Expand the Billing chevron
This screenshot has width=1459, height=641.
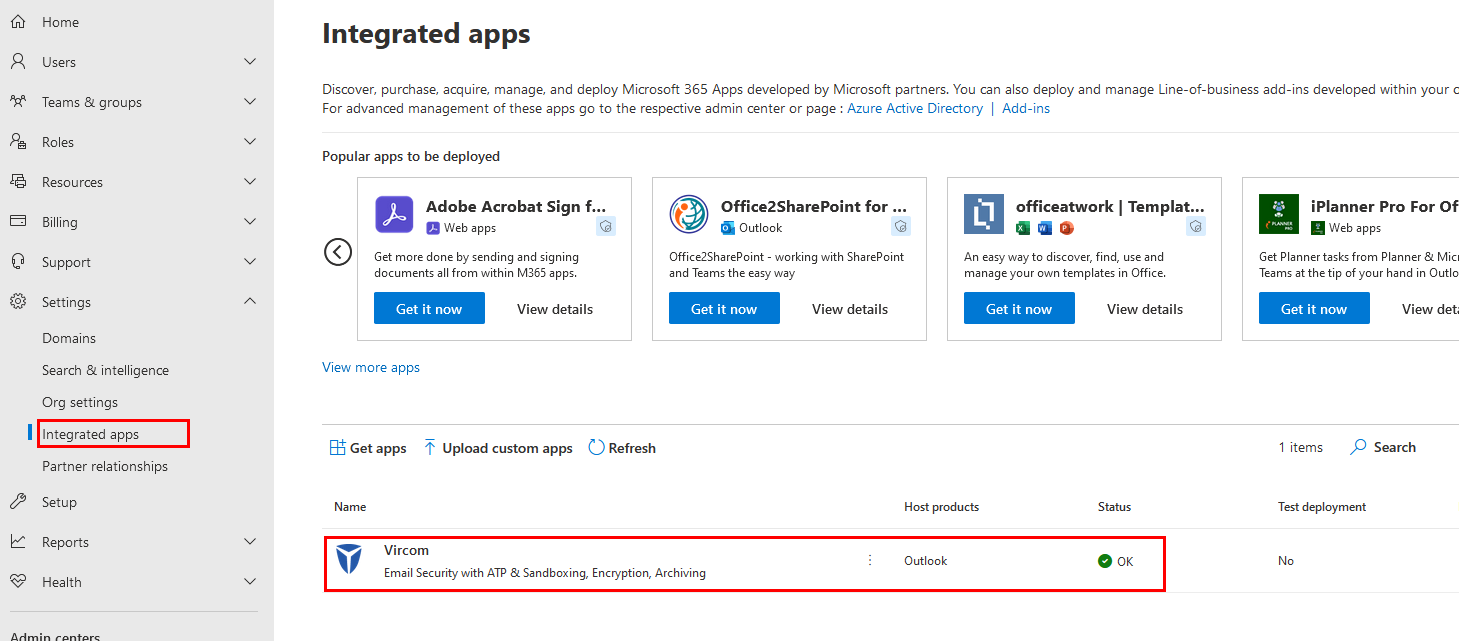click(250, 222)
